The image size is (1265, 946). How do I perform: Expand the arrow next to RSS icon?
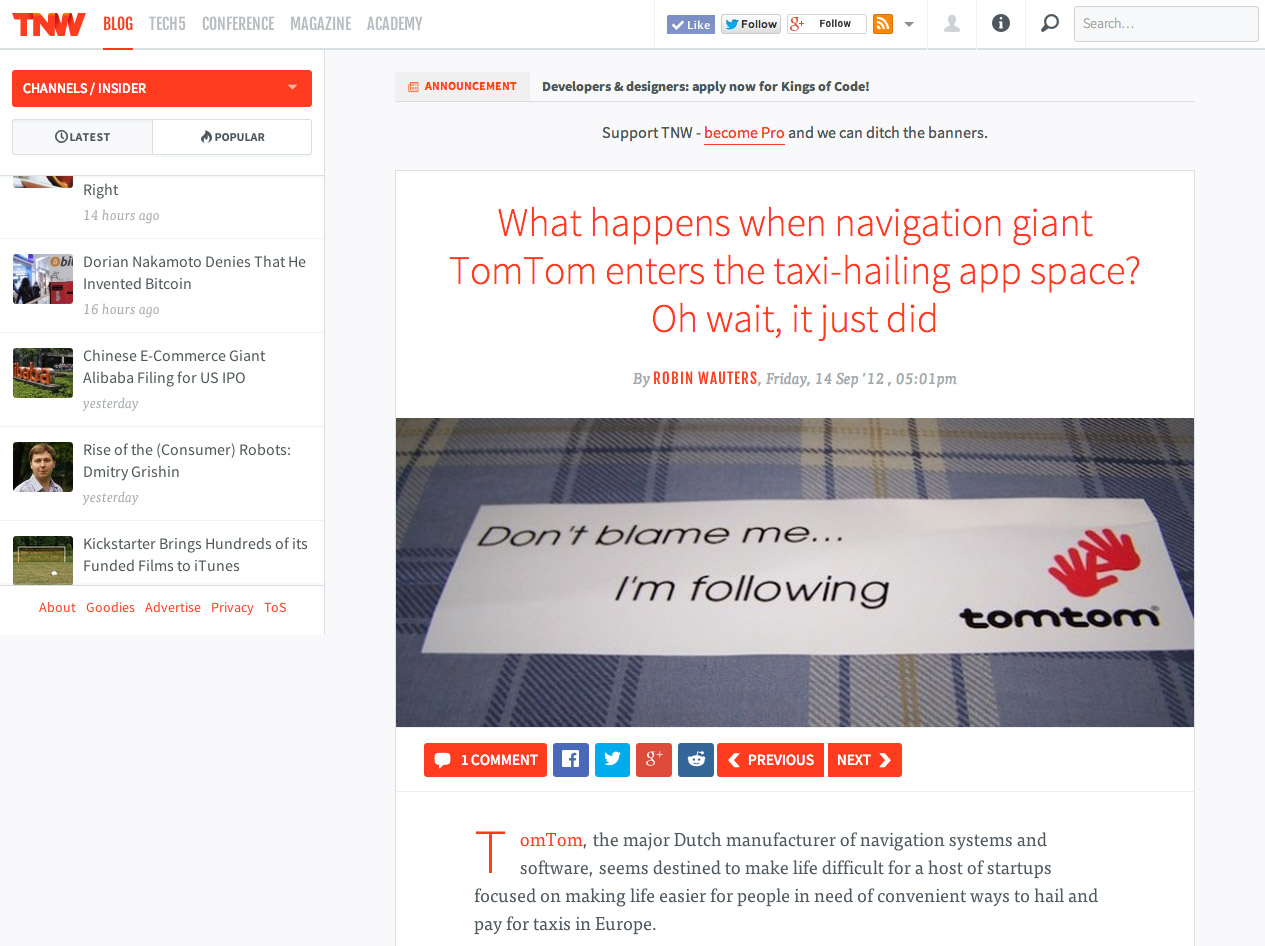(x=909, y=24)
